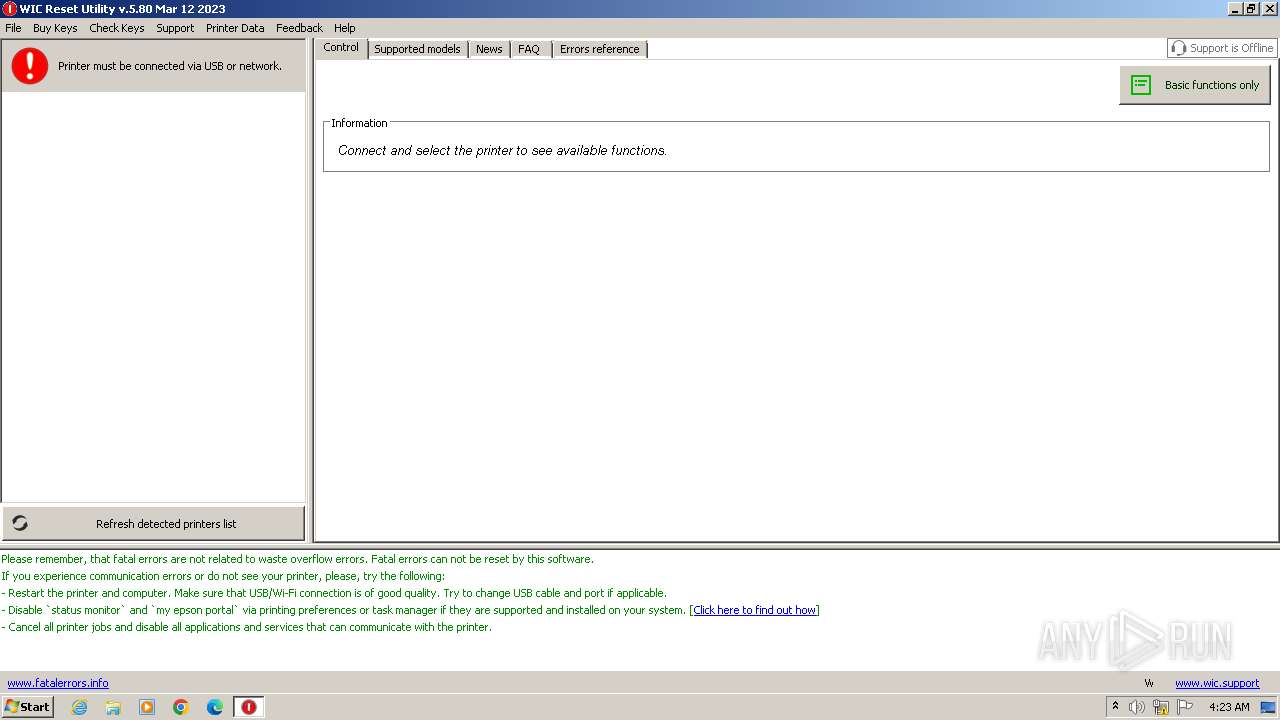Switch to the Errors reference tab

pyautogui.click(x=599, y=49)
